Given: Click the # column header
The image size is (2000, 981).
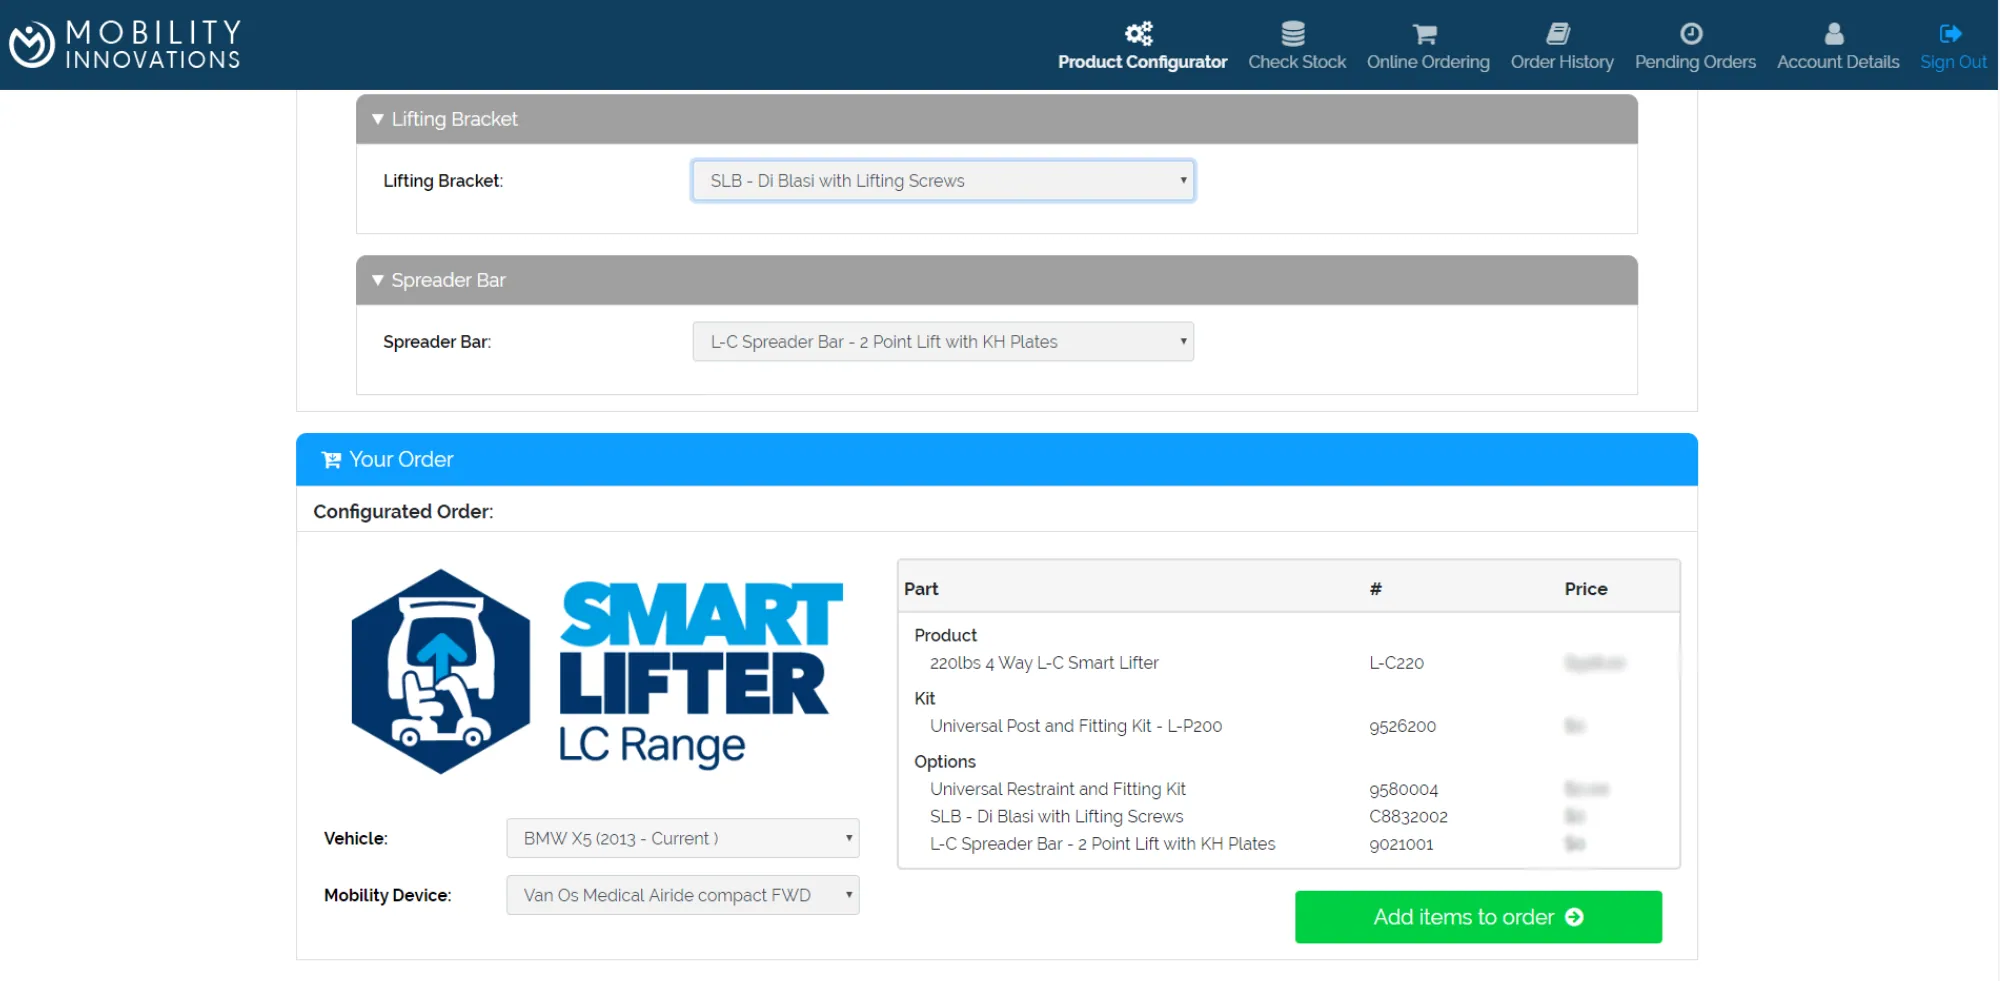Looking at the screenshot, I should coord(1376,589).
